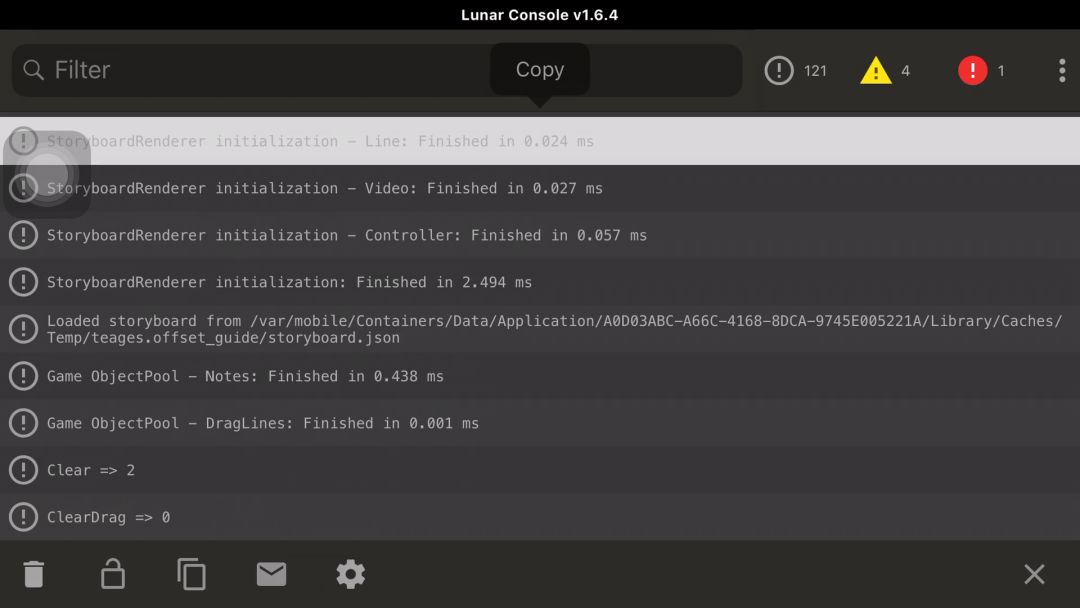Select the Video initialization log entry
Screen dimensions: 1080x608
click(x=540, y=188)
